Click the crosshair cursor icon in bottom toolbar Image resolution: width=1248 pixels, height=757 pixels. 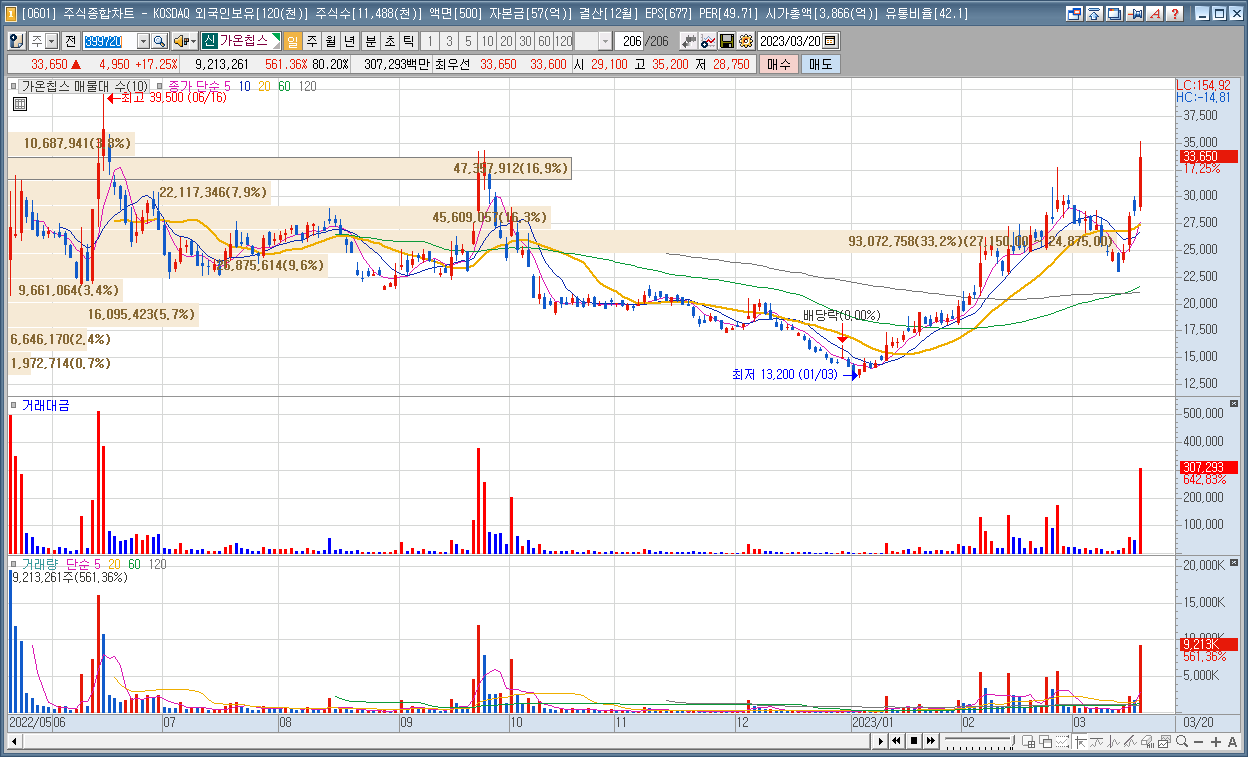click(x=1081, y=741)
